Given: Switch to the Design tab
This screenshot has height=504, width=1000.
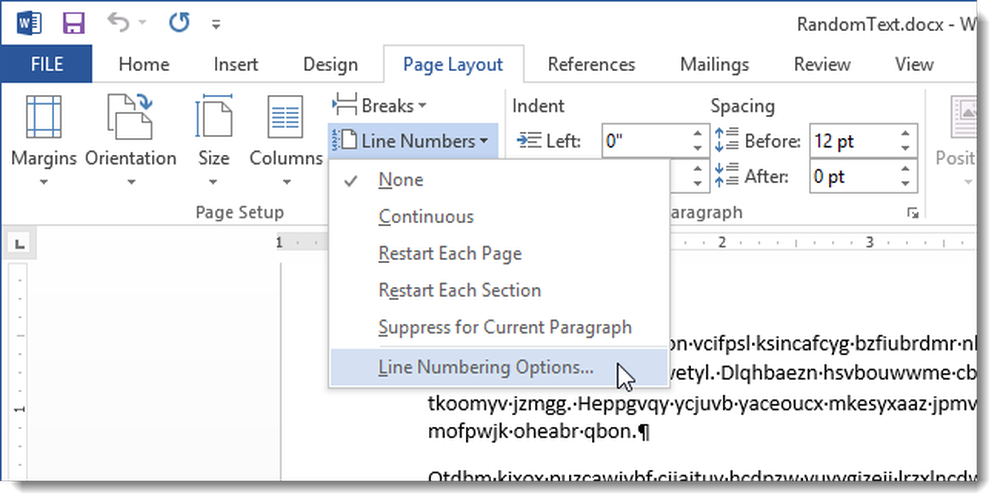Looking at the screenshot, I should [330, 64].
